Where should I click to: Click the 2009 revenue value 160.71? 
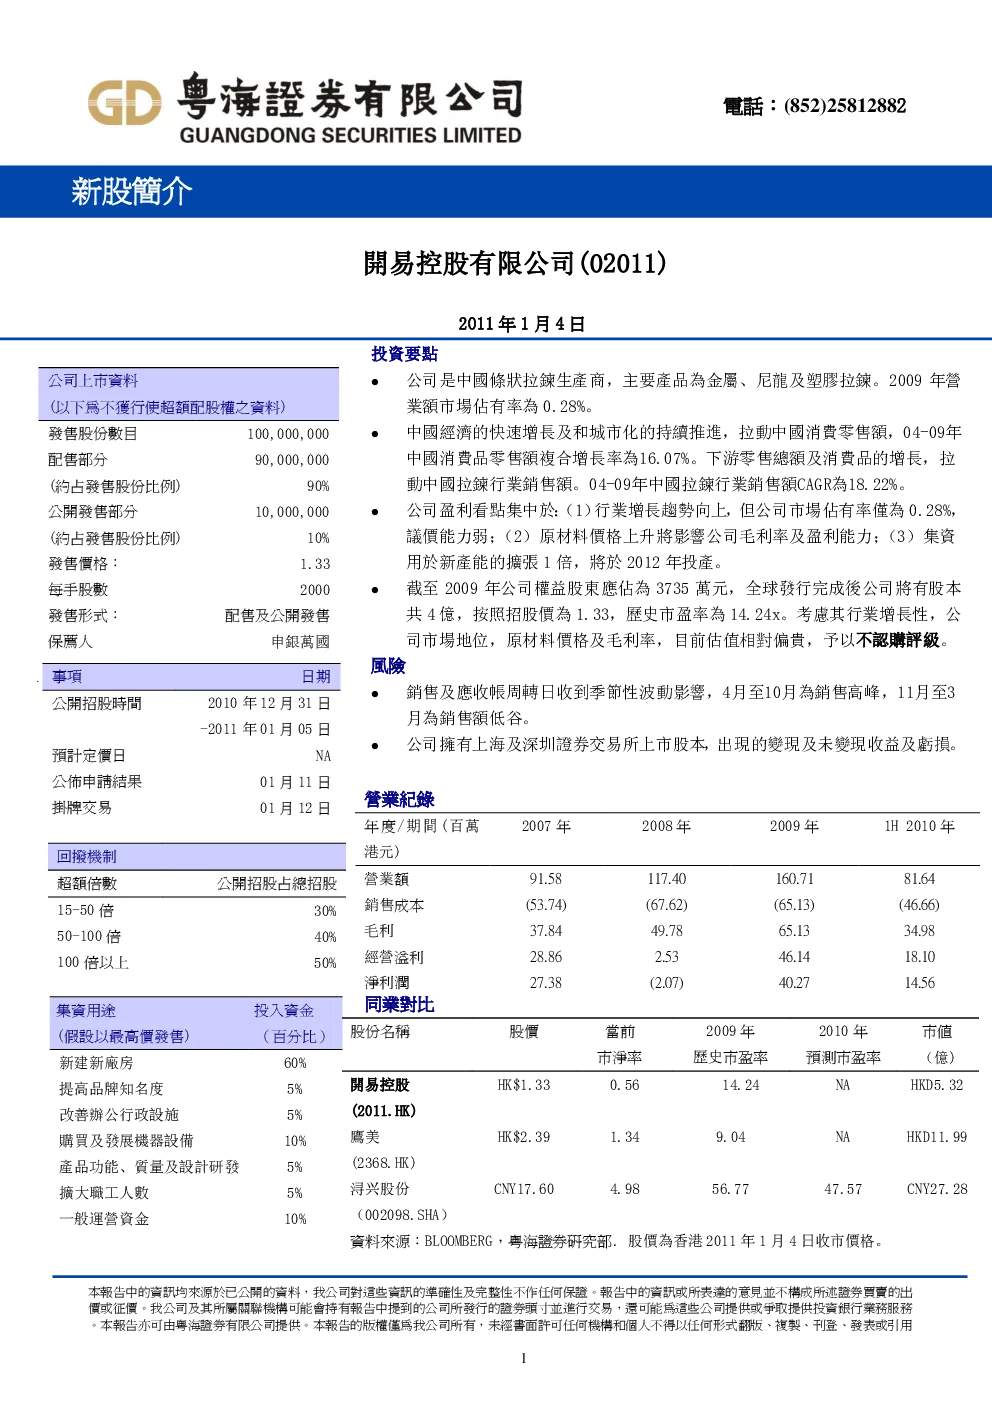(795, 879)
